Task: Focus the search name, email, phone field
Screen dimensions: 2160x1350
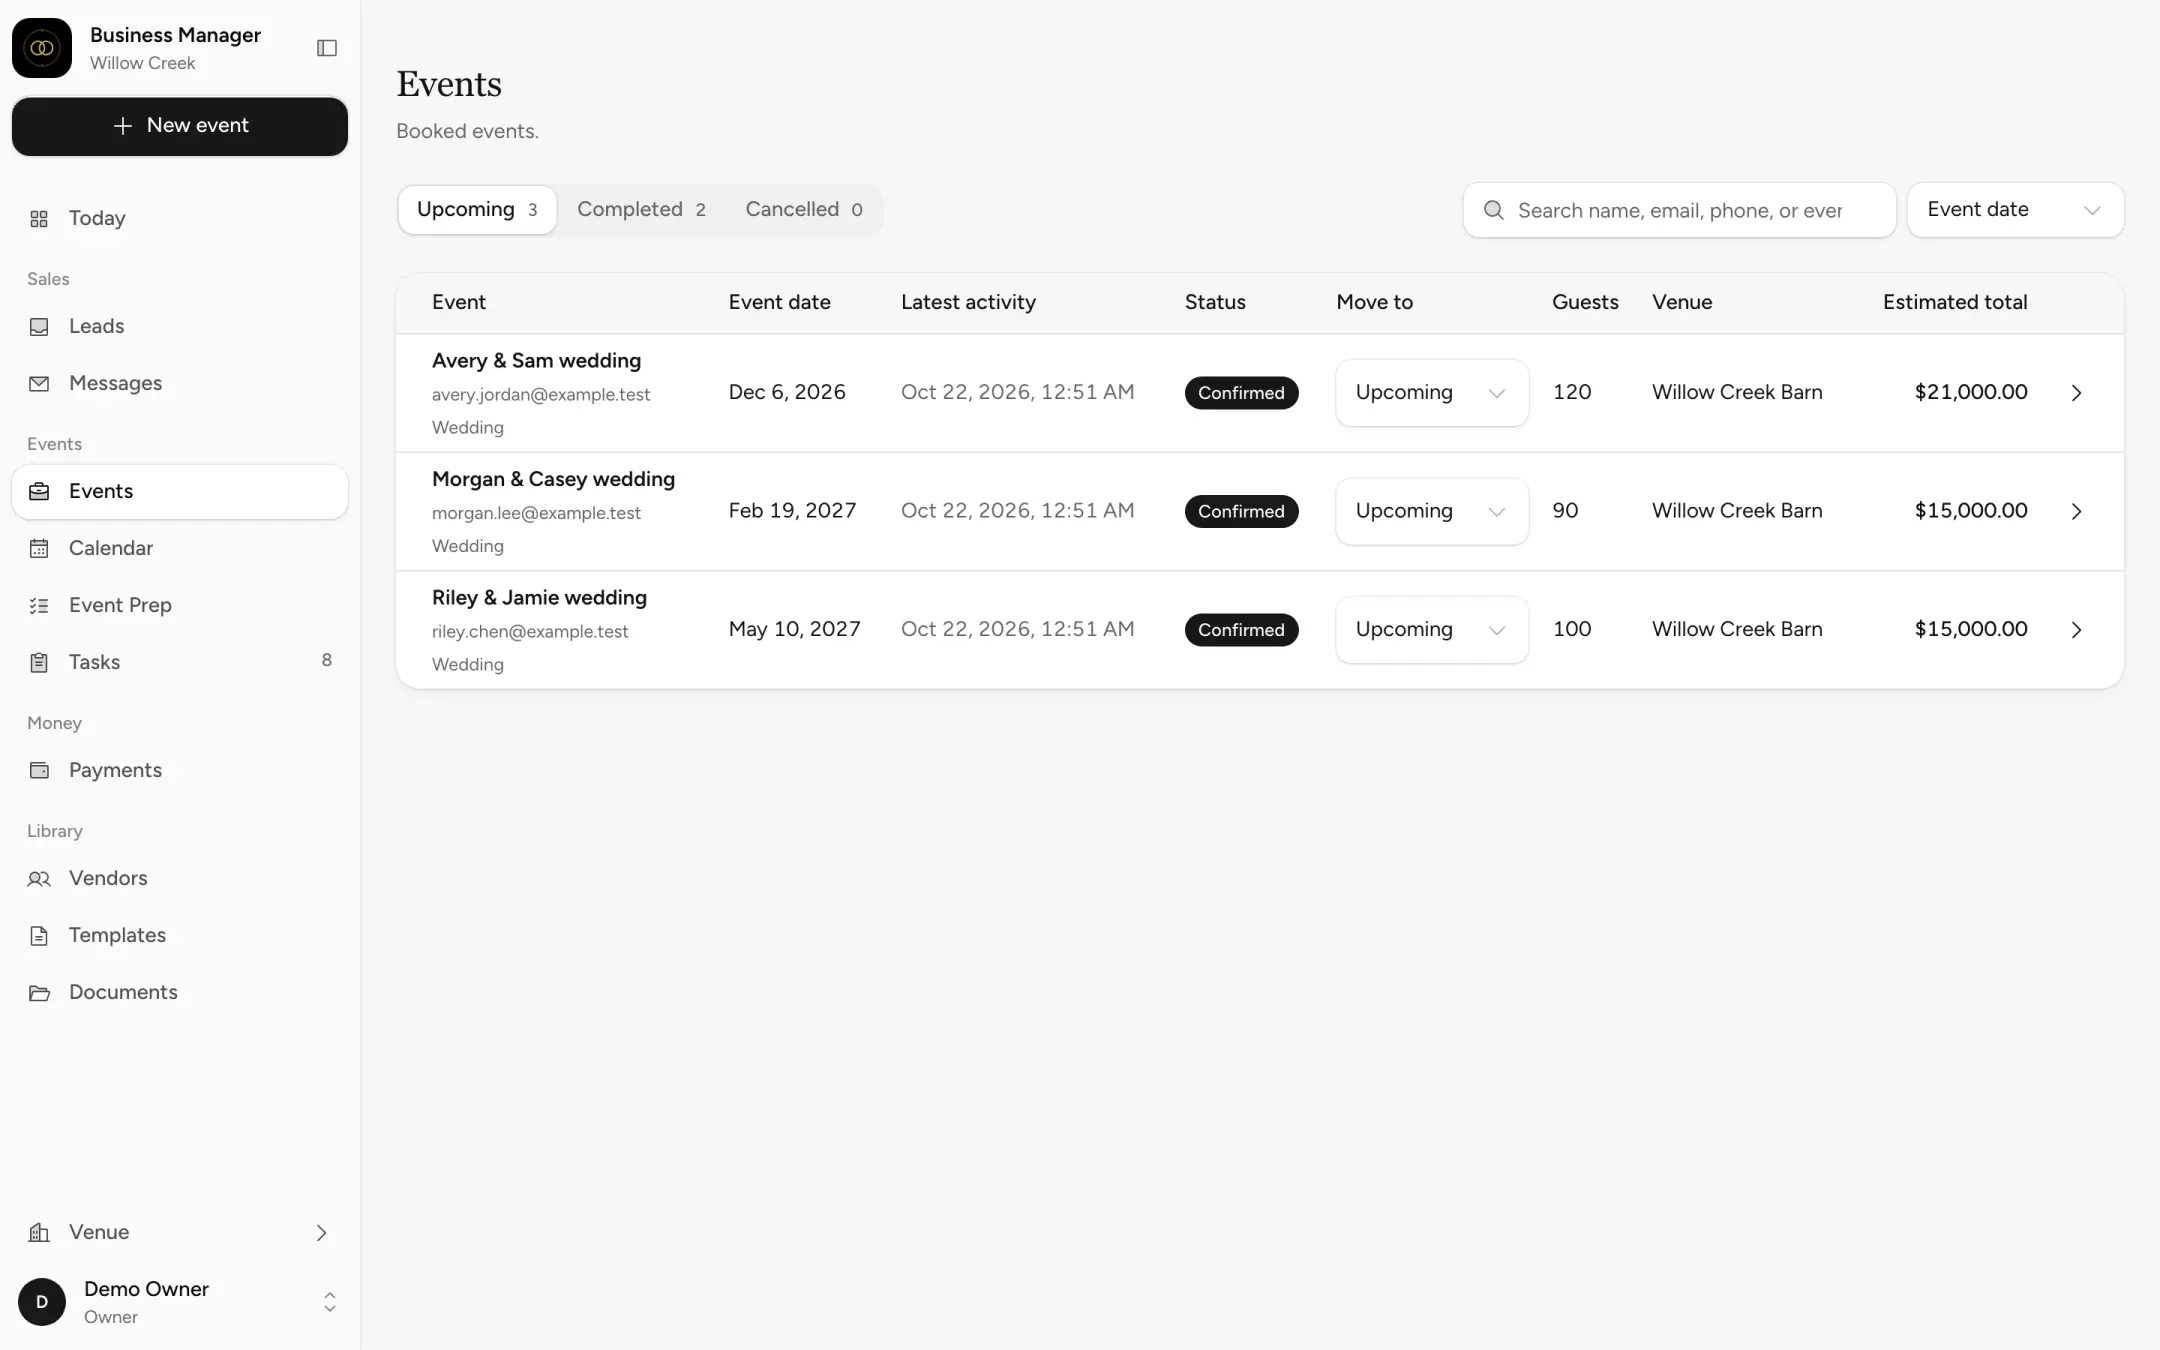Action: click(x=1679, y=210)
